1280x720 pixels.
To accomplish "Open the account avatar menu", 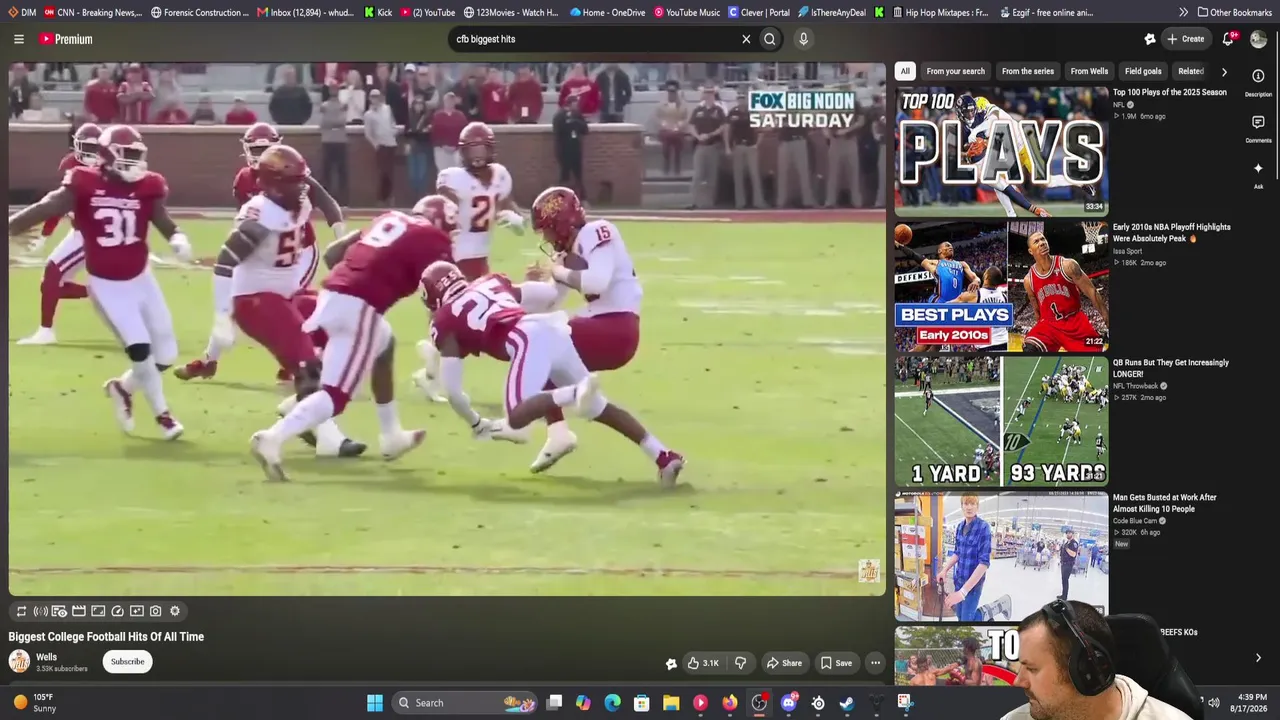I will click(x=1259, y=39).
